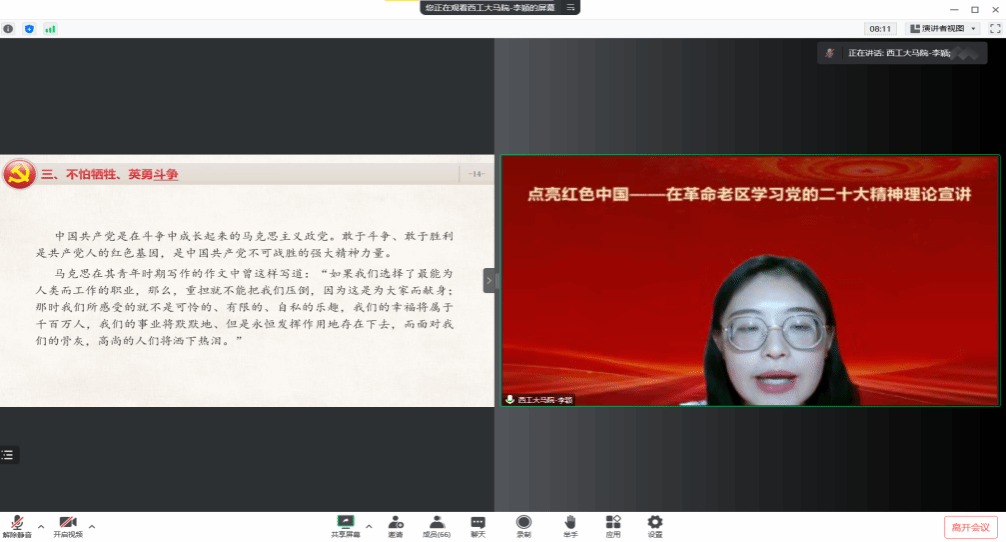Enter full screen mode icon
The width and height of the screenshot is (1006, 542).
[995, 29]
